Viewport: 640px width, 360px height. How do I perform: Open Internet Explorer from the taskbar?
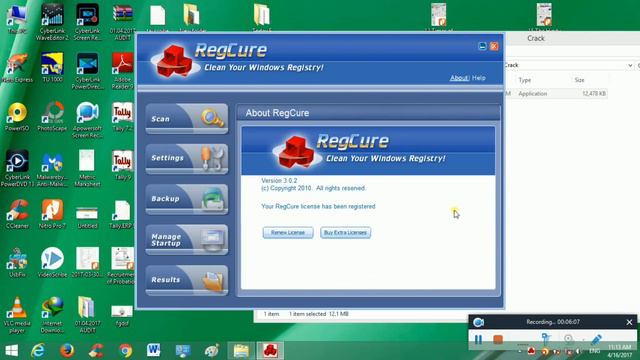[38, 350]
